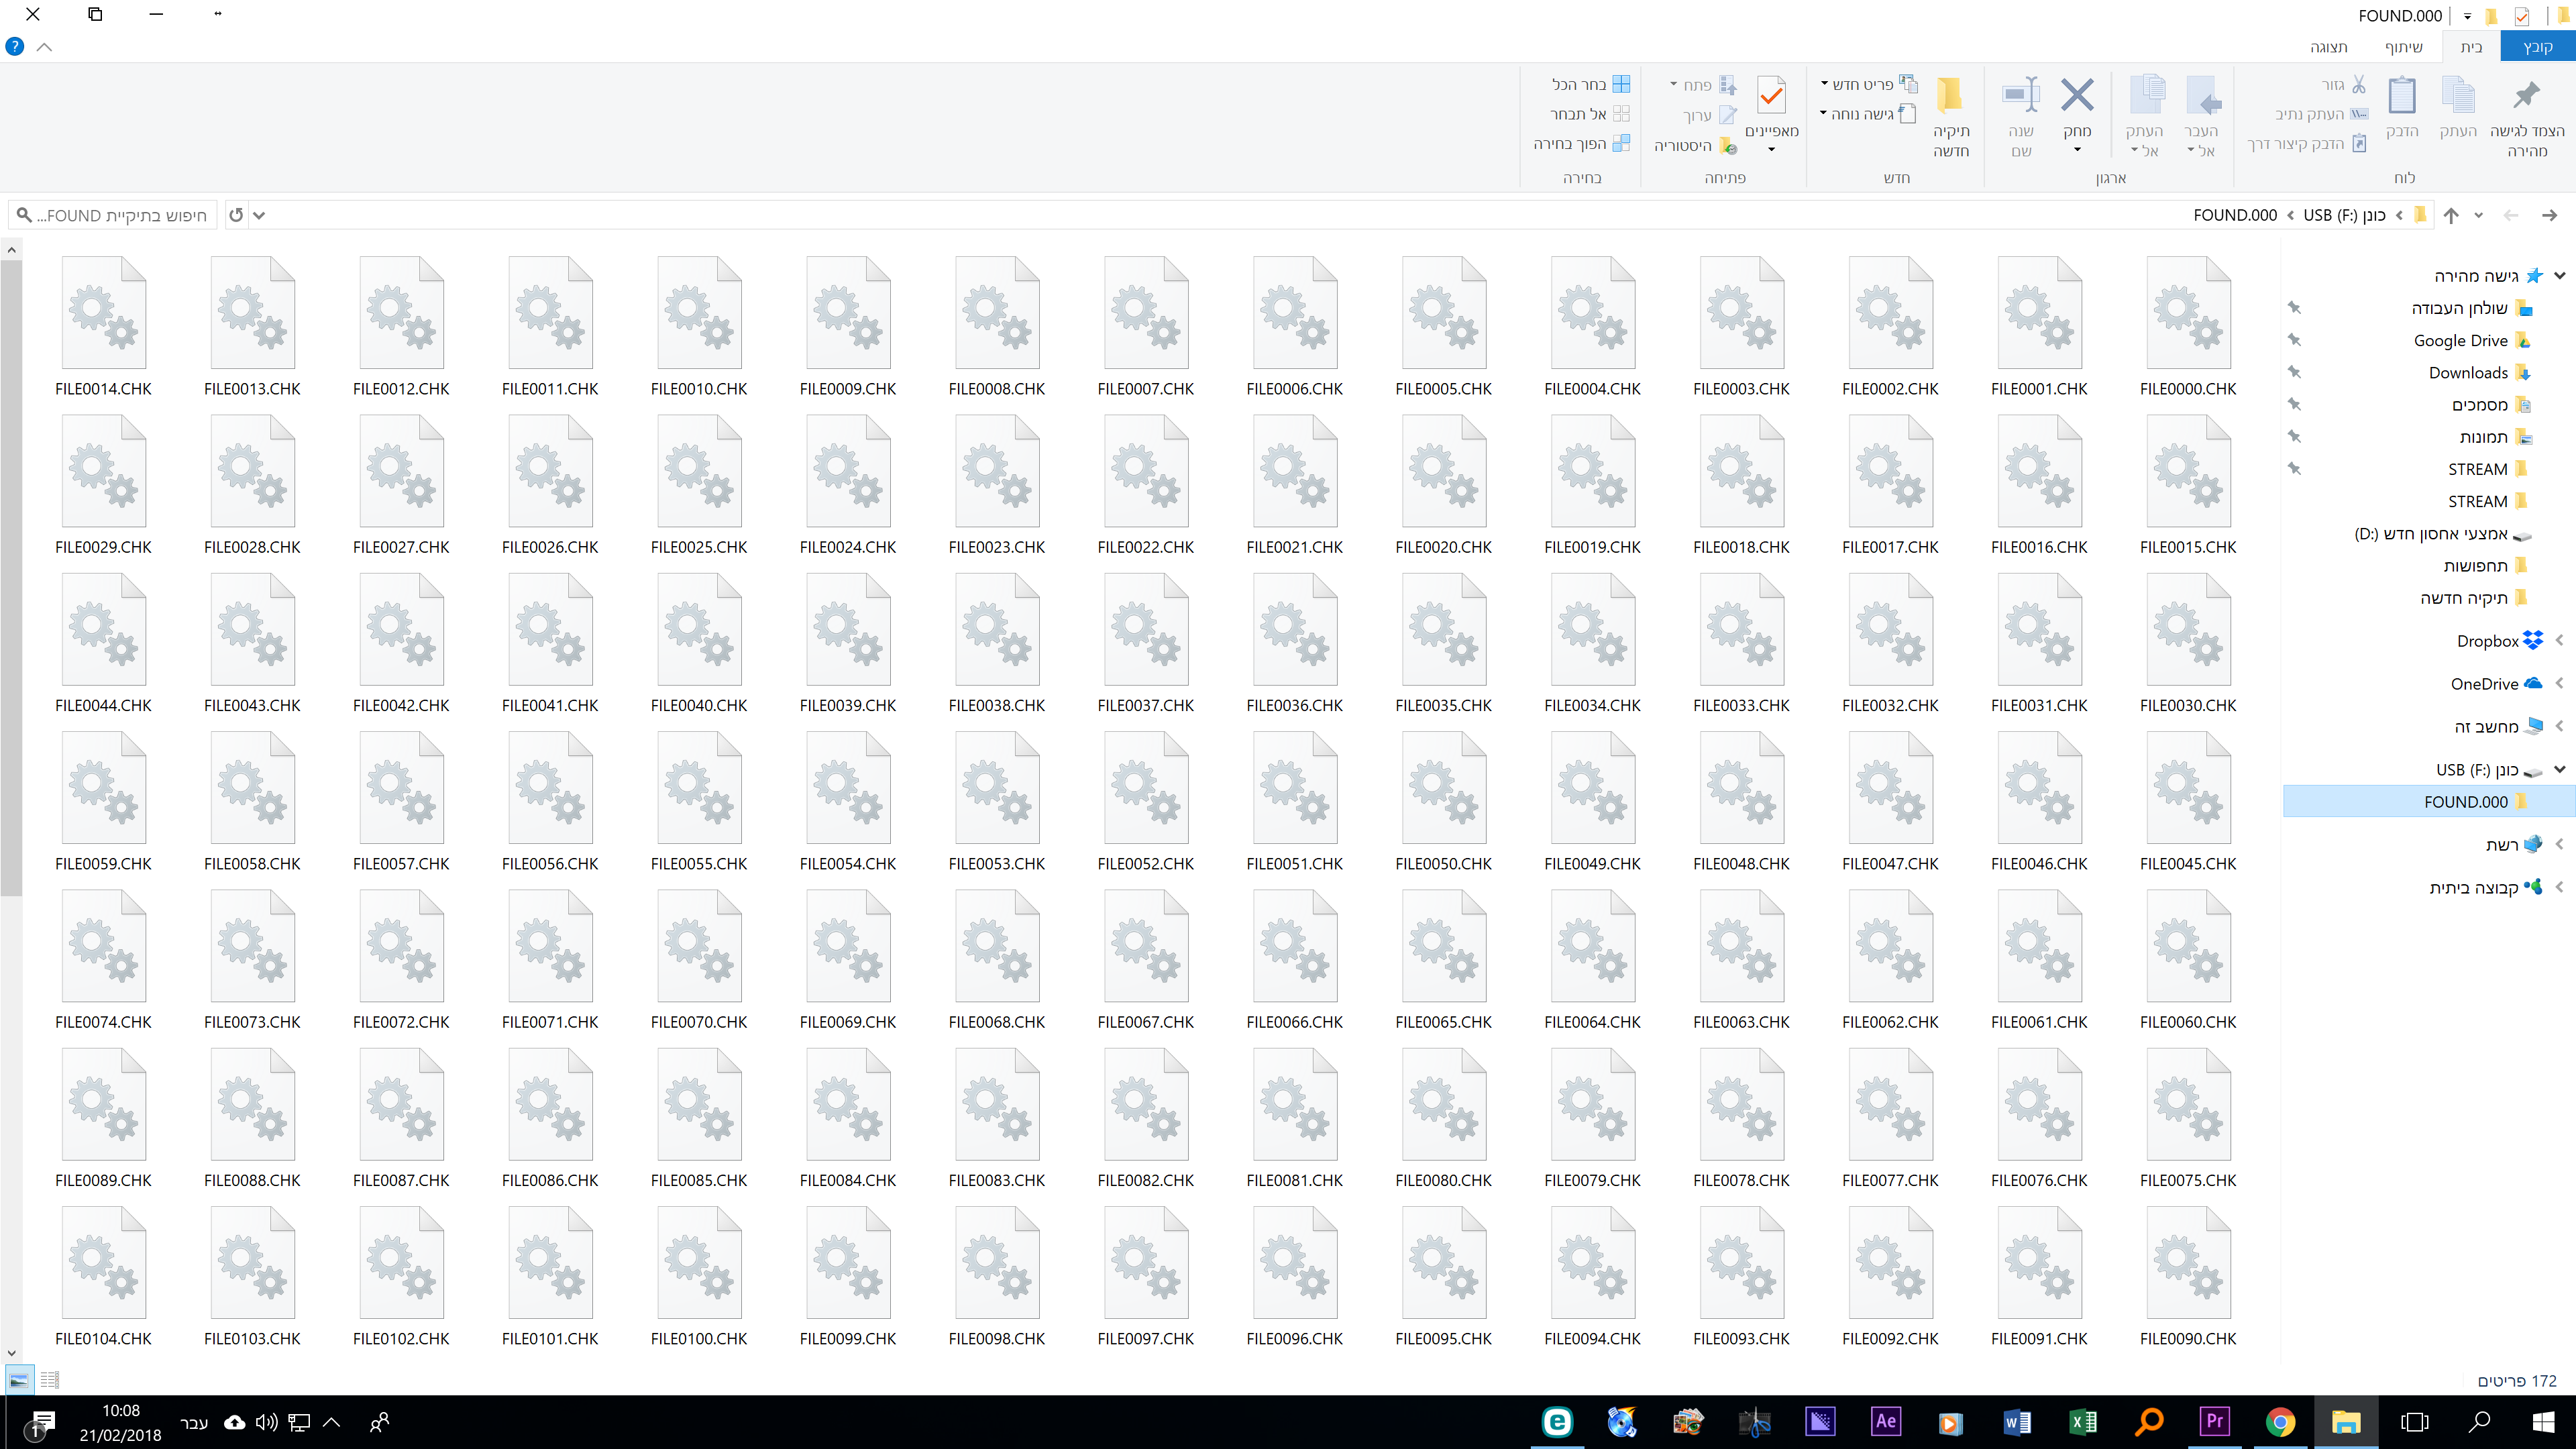The image size is (2576, 1449).
Task: Collapse the Quick access (גישה מהירה) tree
Action: (2560, 276)
